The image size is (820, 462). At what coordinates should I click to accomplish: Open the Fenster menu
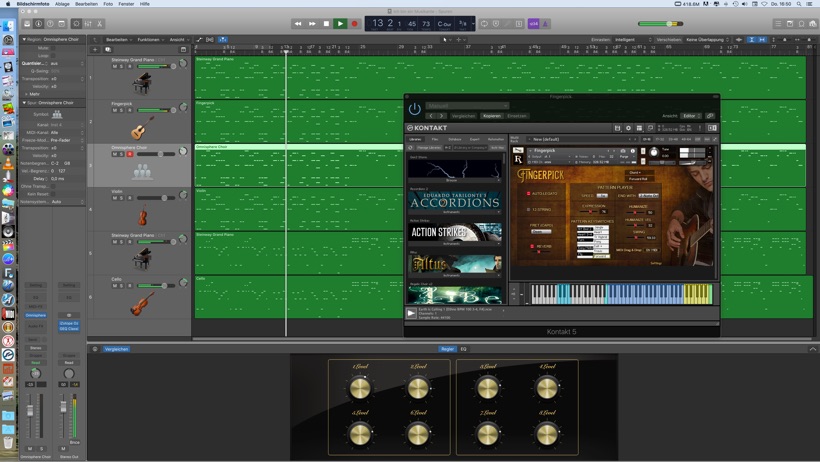(126, 4)
